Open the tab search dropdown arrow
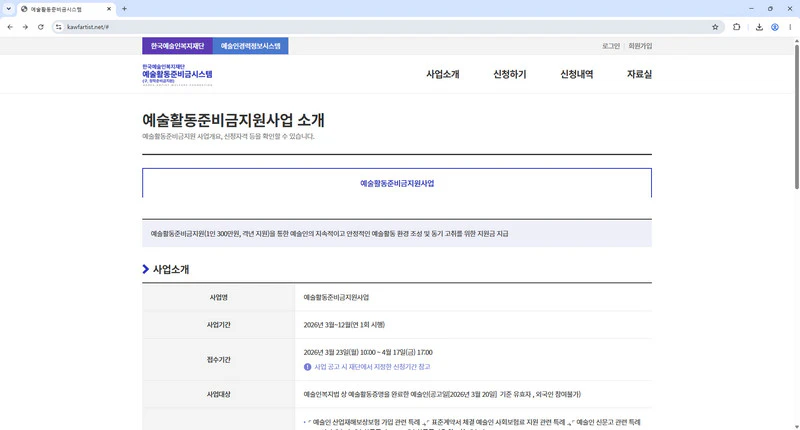800x430 pixels. point(8,9)
